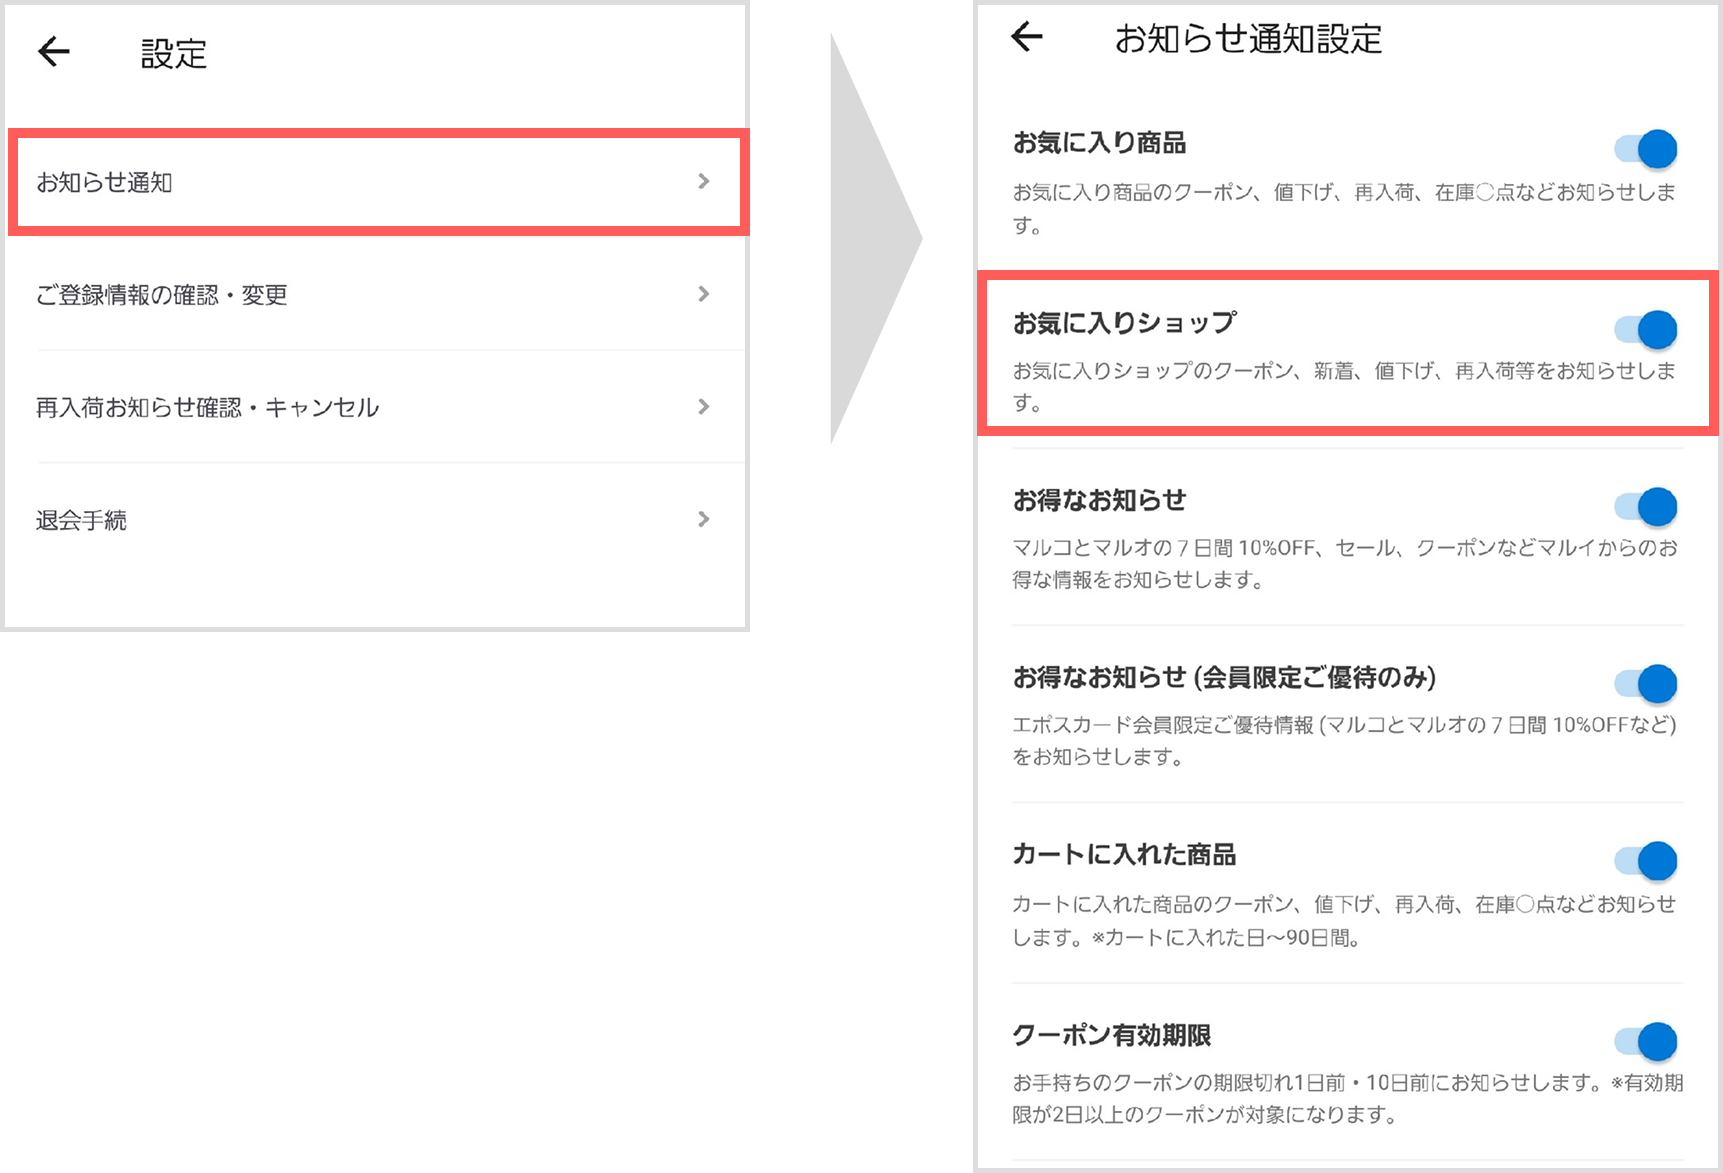Open ご登録情報の確認・変更 using the chevron
The width and height of the screenshot is (1723, 1173).
705,294
